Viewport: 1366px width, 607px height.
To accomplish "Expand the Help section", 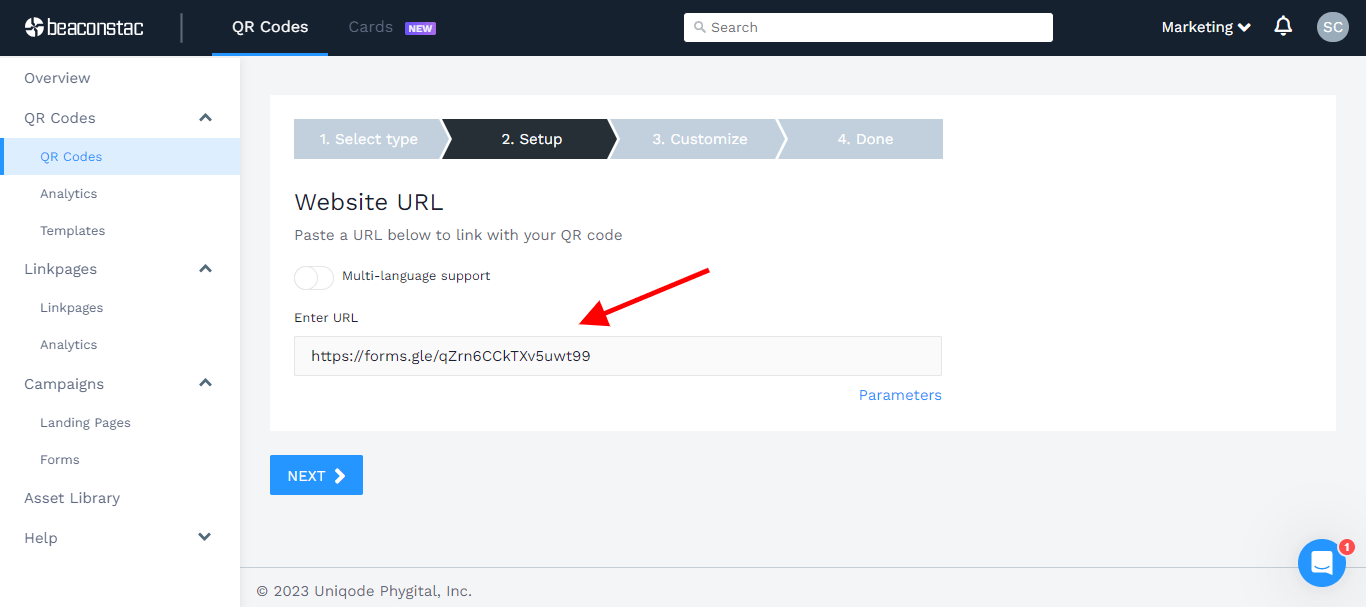I will tap(204, 537).
